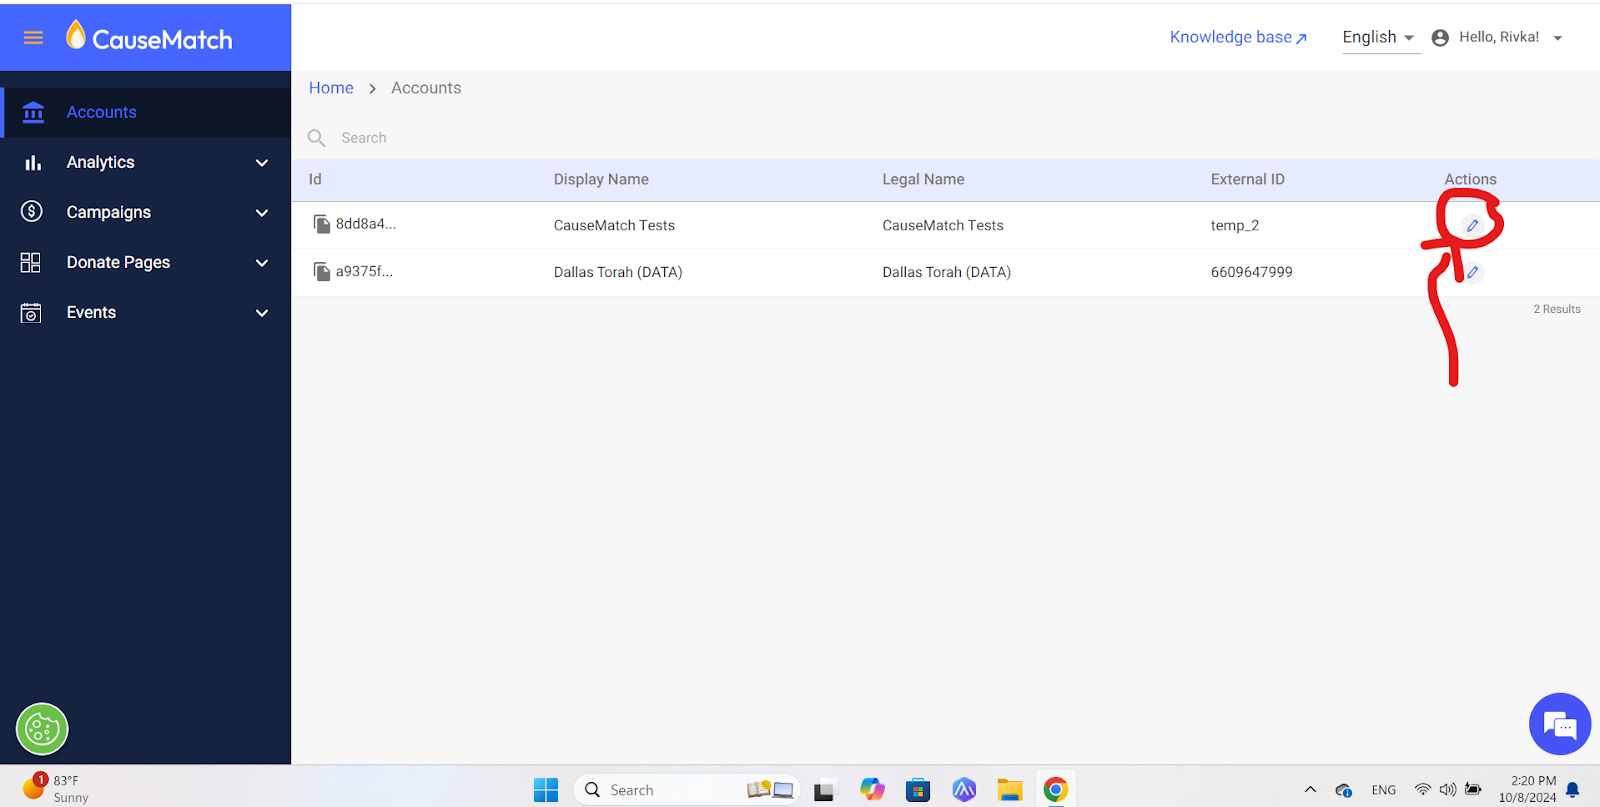Copy ID icon for a9375f row
The width and height of the screenshot is (1600, 807).
pyautogui.click(x=322, y=272)
